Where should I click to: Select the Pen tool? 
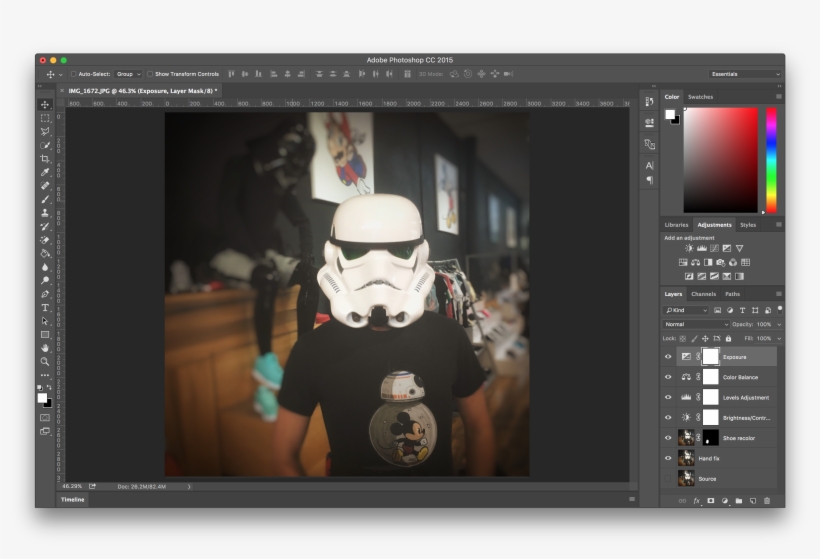pos(45,294)
